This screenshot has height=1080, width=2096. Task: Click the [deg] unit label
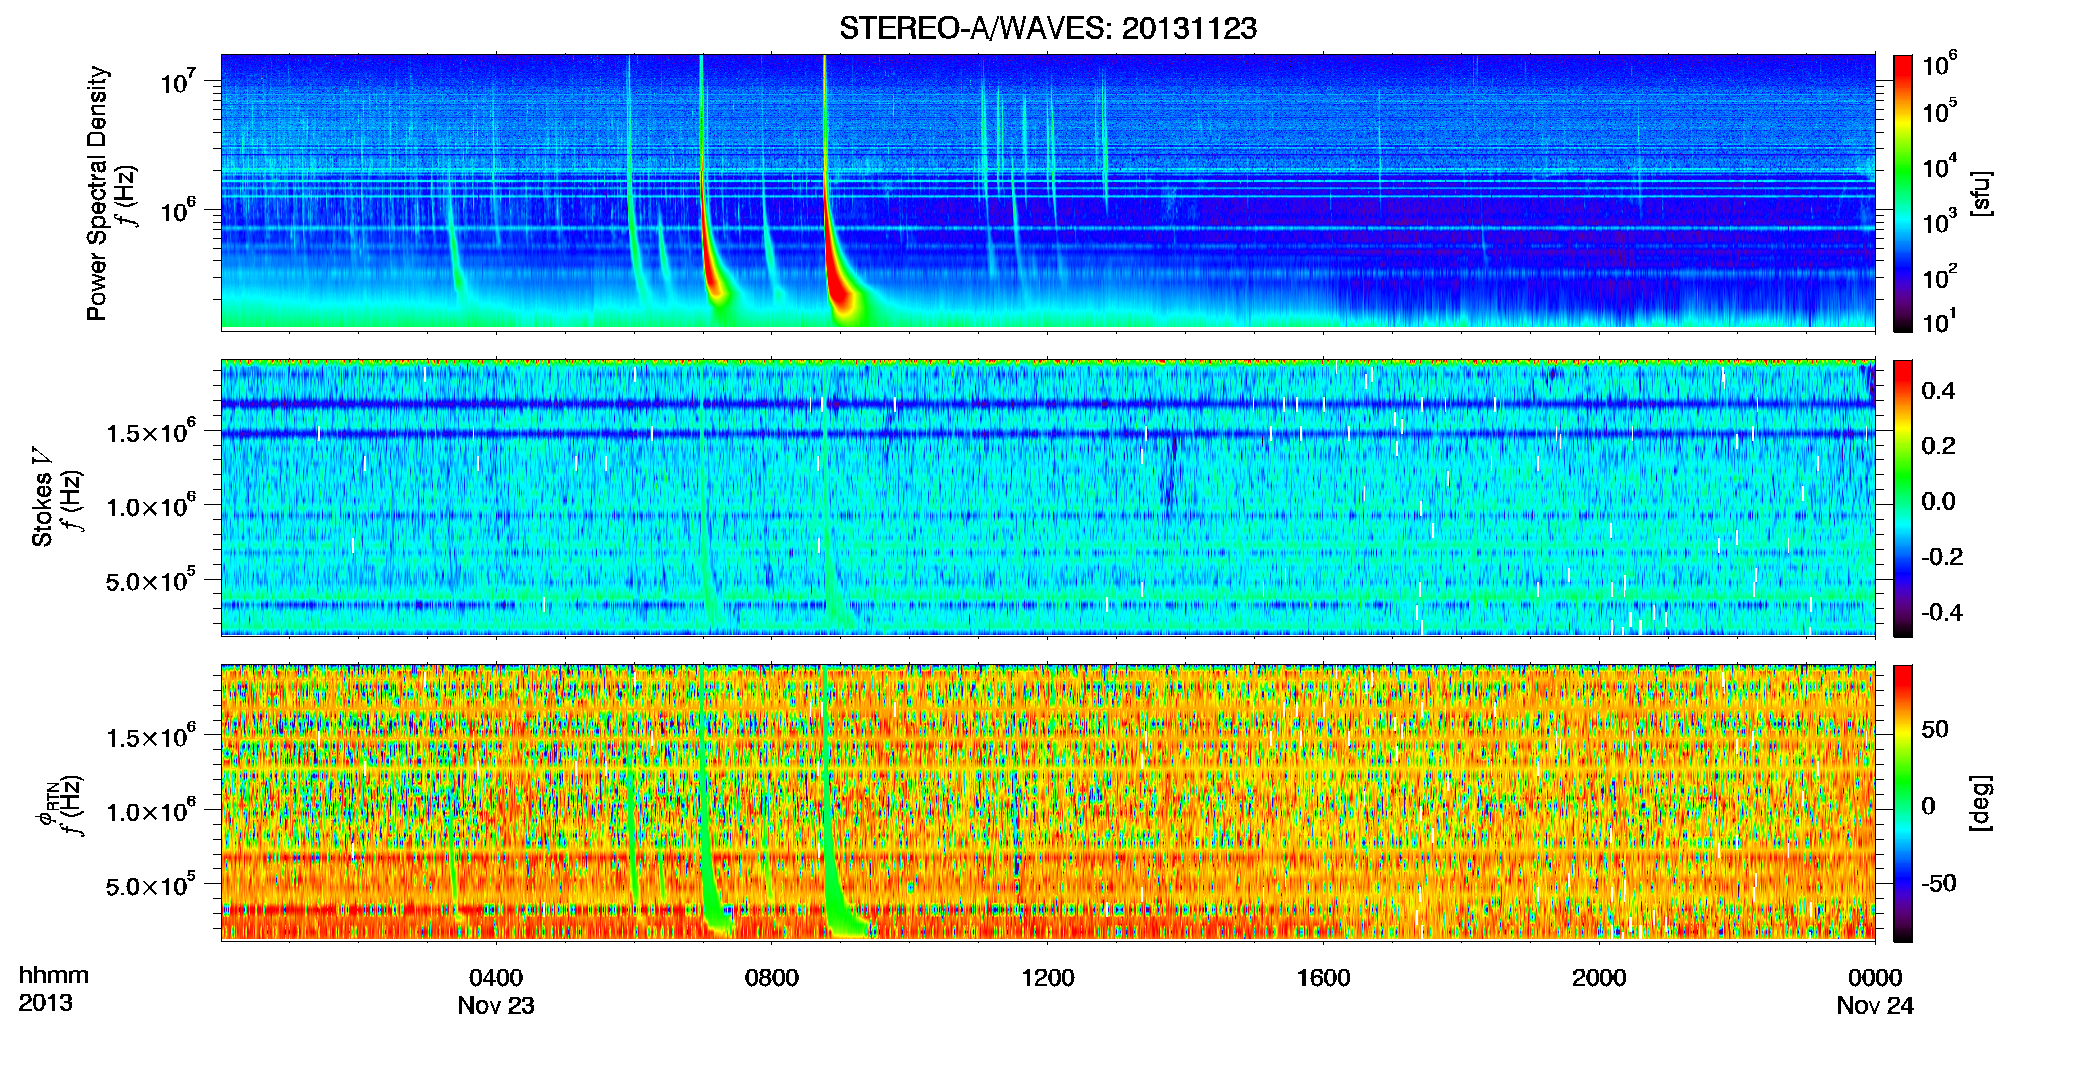coord(1982,803)
